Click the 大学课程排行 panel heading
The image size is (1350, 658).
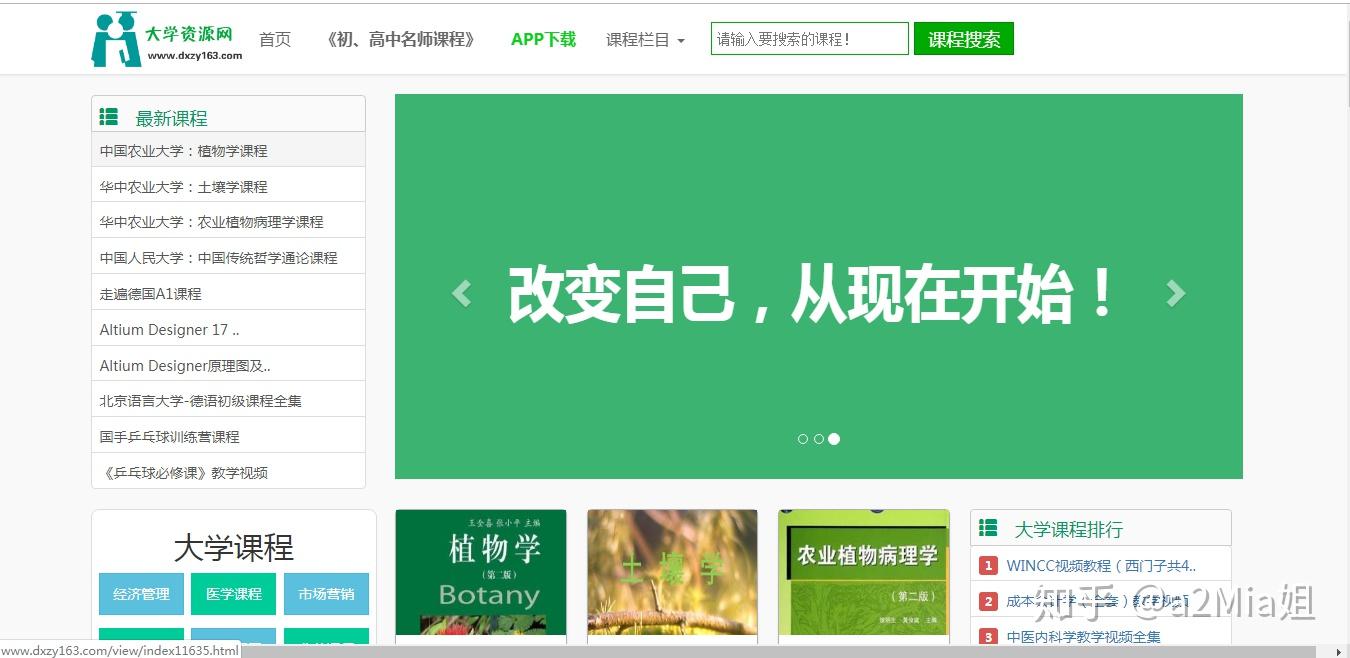coord(1068,529)
